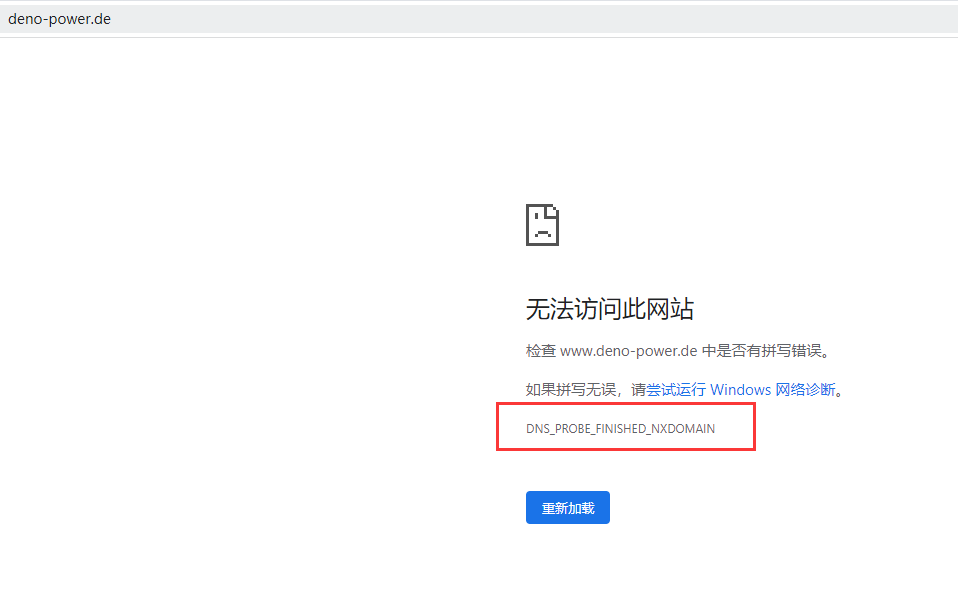Viewport: 958px width, 613px height.
Task: Click the sad page error icon
Action: (543, 225)
